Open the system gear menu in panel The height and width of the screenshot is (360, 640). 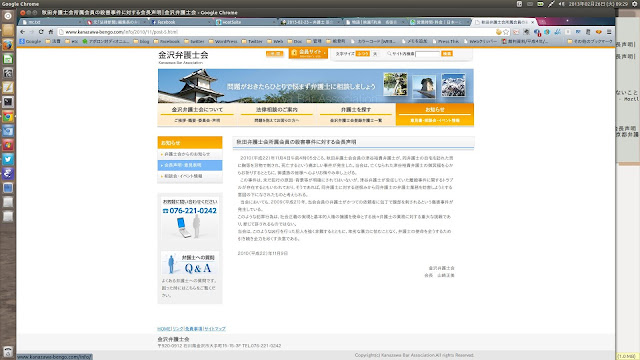(635, 4)
